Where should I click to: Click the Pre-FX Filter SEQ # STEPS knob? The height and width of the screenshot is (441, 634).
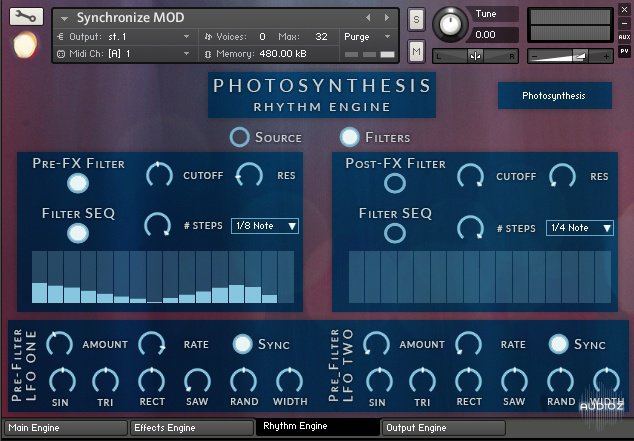(x=157, y=225)
